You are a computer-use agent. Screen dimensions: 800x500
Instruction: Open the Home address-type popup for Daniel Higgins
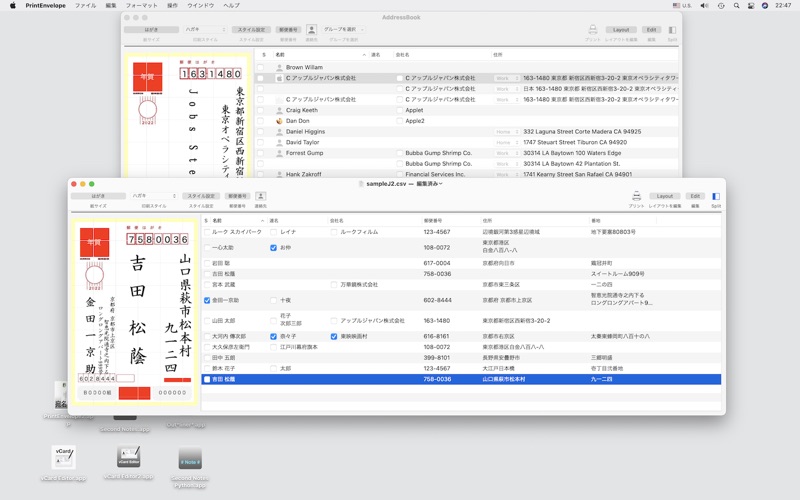coord(507,132)
